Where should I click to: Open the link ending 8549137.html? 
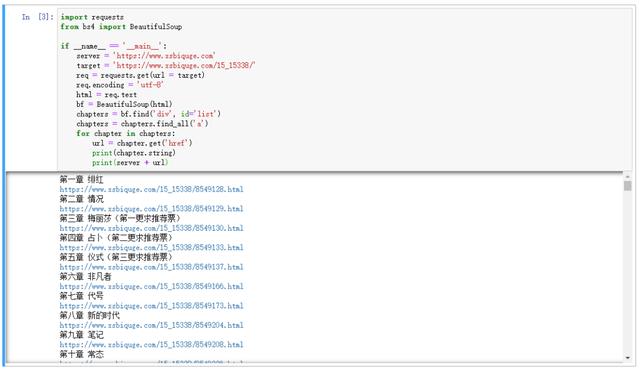click(151, 267)
